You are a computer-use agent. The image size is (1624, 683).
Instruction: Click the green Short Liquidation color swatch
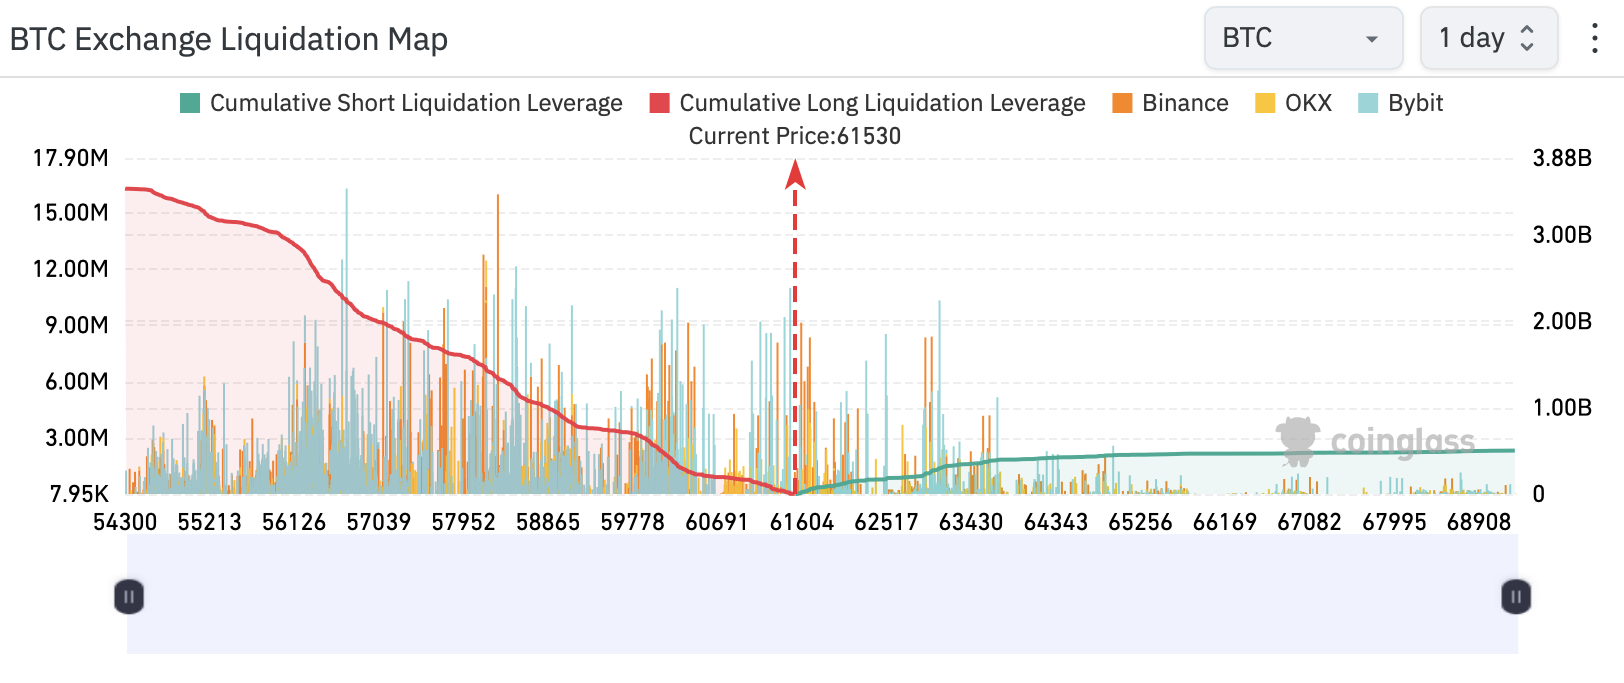pyautogui.click(x=190, y=103)
